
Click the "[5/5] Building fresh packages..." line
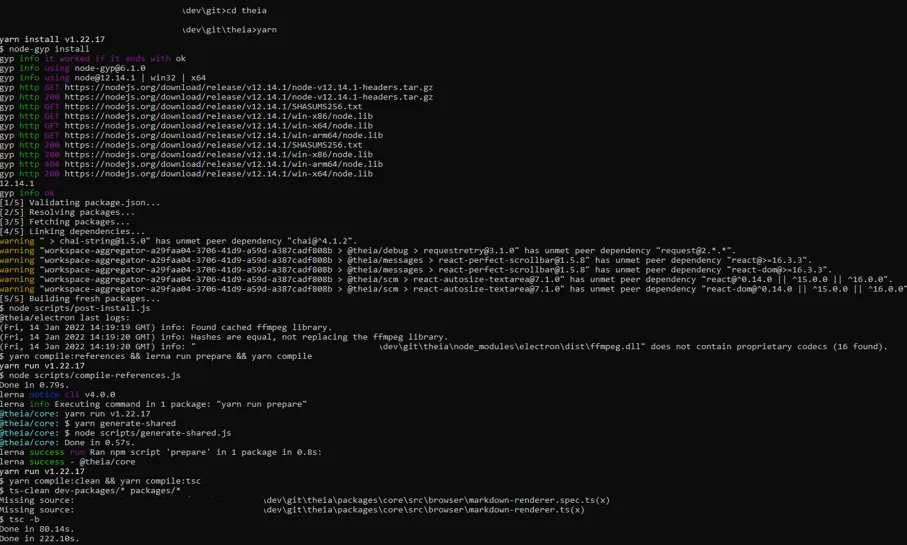(x=80, y=298)
